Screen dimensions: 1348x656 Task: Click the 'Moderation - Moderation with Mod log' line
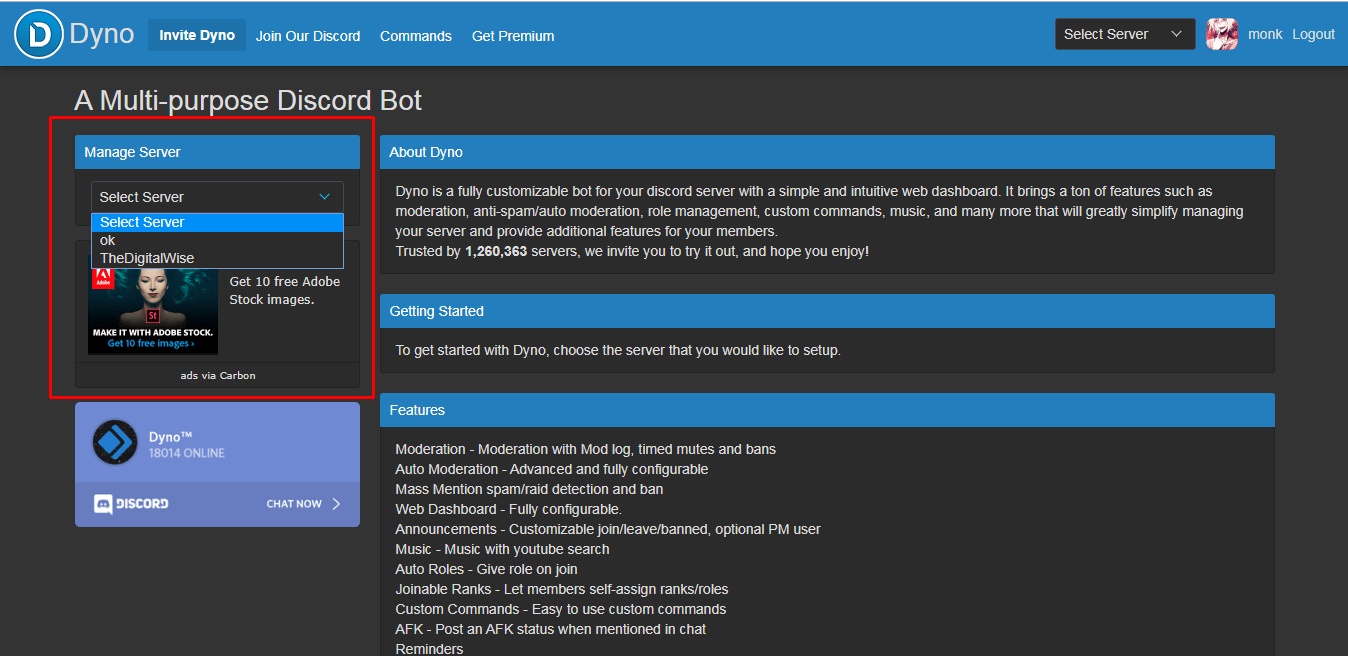click(586, 449)
